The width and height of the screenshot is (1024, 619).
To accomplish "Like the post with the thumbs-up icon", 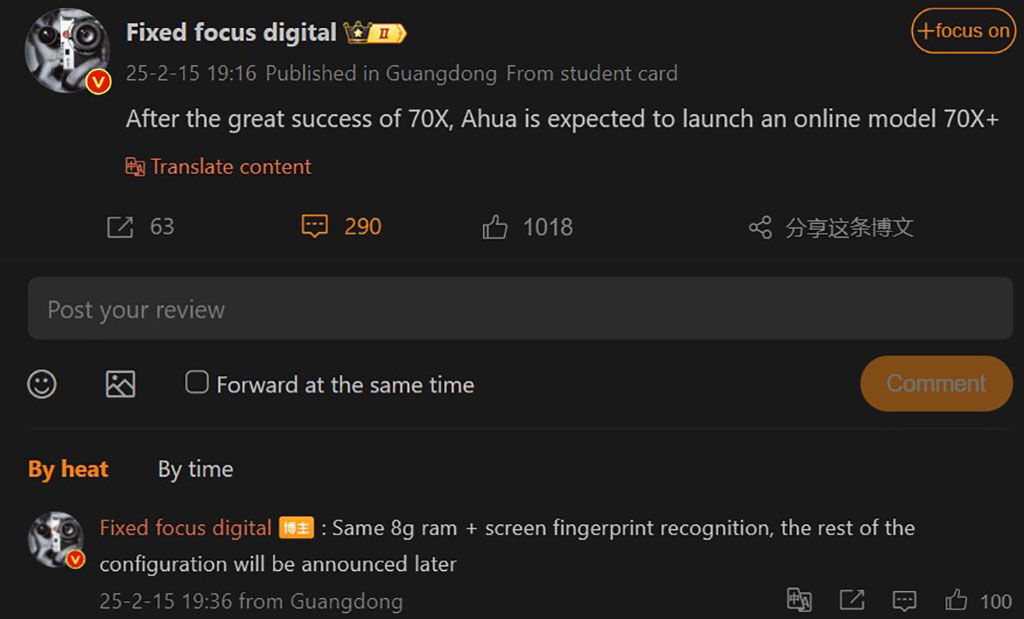I will point(495,228).
